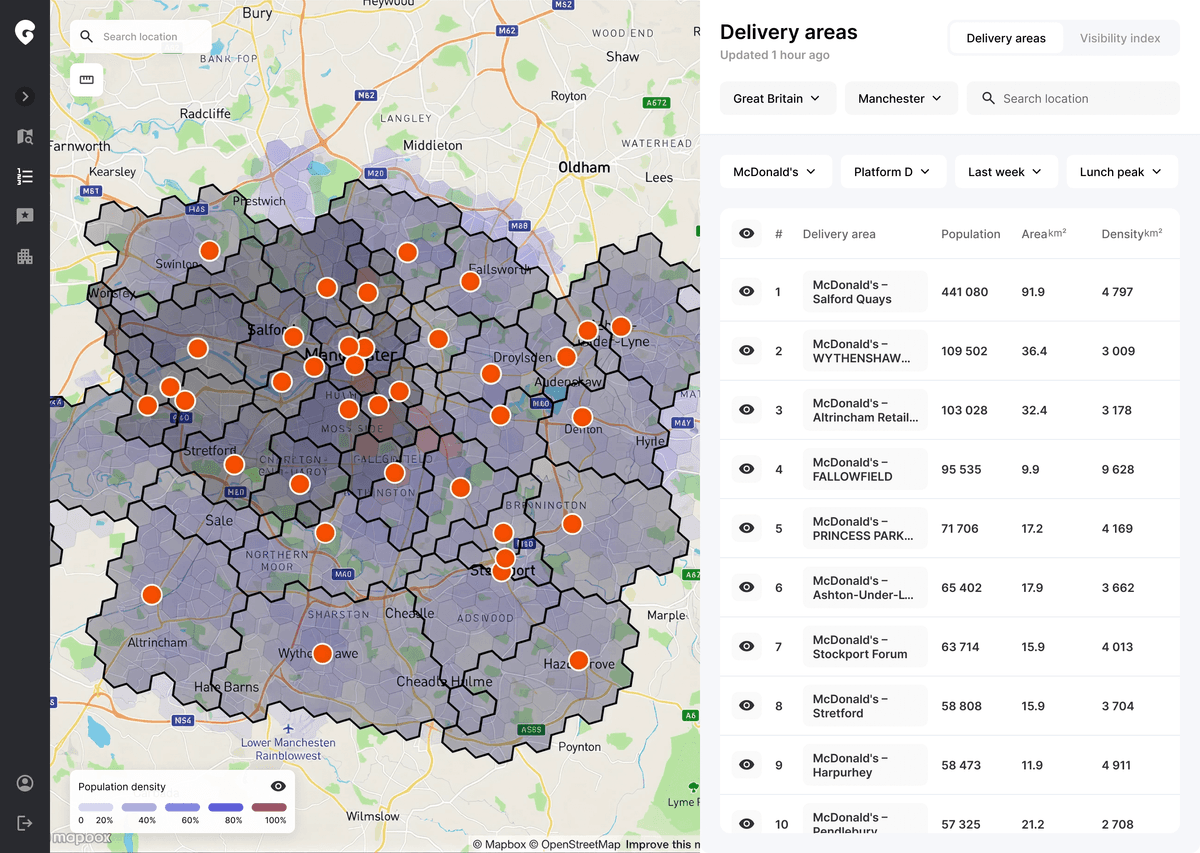Open the map location search tool
The height and width of the screenshot is (853, 1200).
tap(140, 34)
